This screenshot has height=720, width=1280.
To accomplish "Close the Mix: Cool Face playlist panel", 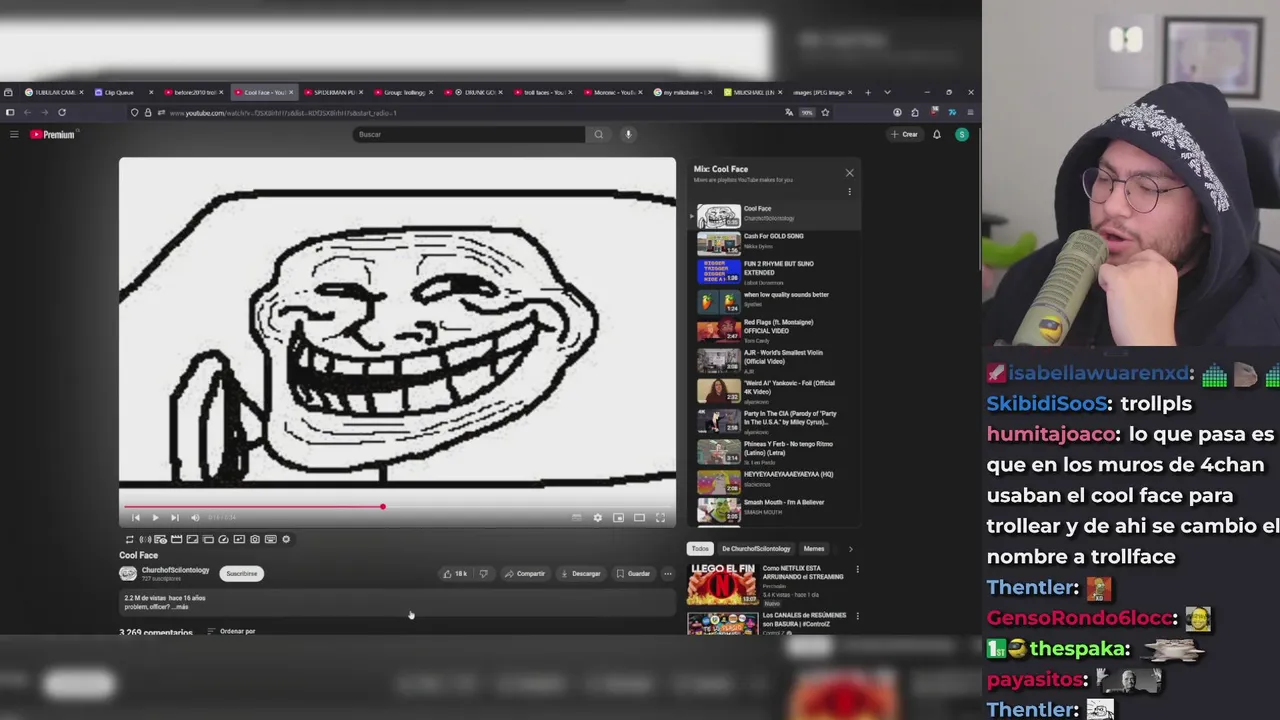I will point(849,173).
